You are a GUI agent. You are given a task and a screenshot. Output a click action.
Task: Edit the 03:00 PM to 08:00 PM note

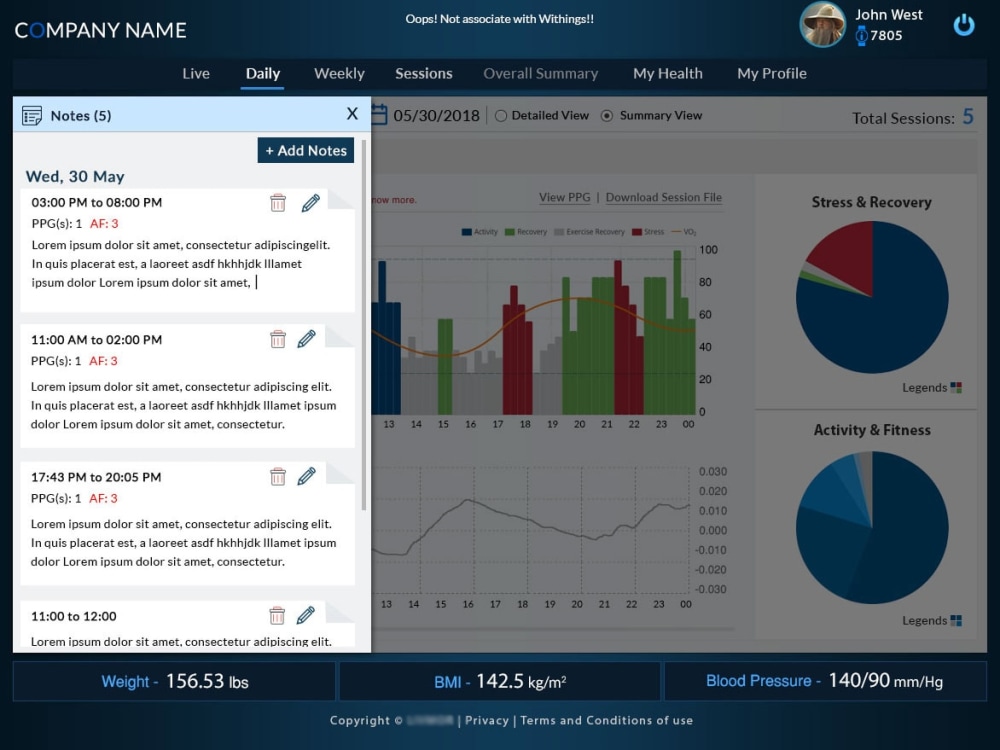311,203
